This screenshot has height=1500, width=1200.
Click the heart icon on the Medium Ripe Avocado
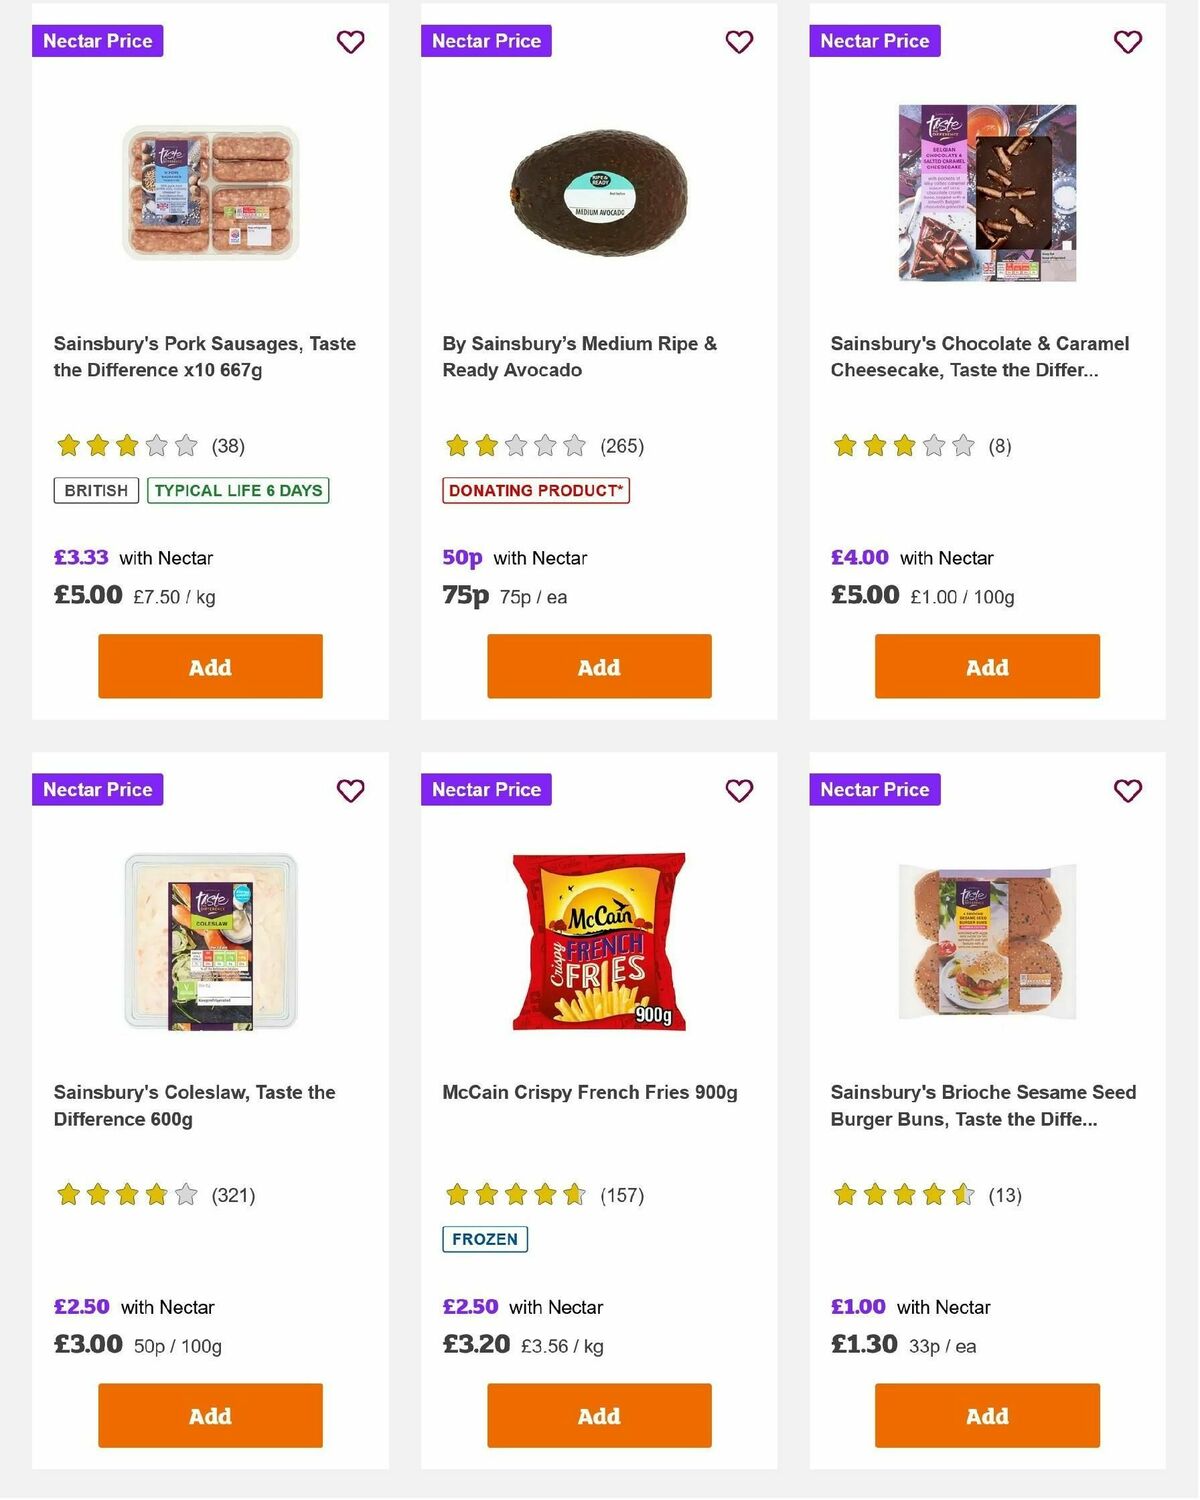click(x=738, y=42)
